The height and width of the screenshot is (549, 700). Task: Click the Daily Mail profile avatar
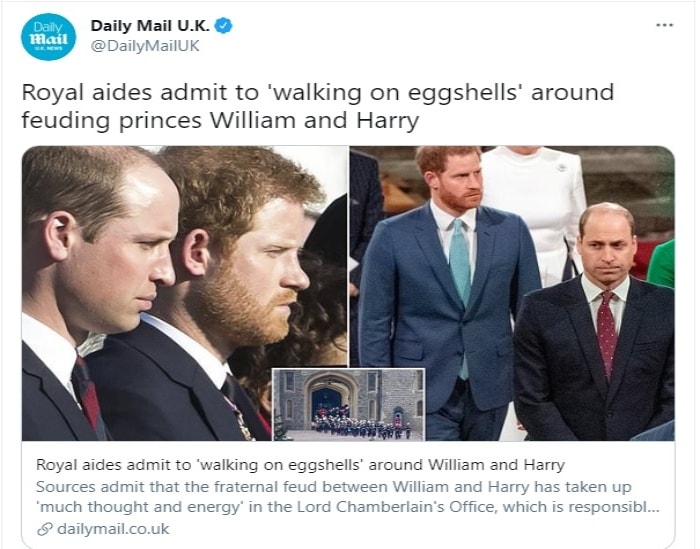coord(48,37)
